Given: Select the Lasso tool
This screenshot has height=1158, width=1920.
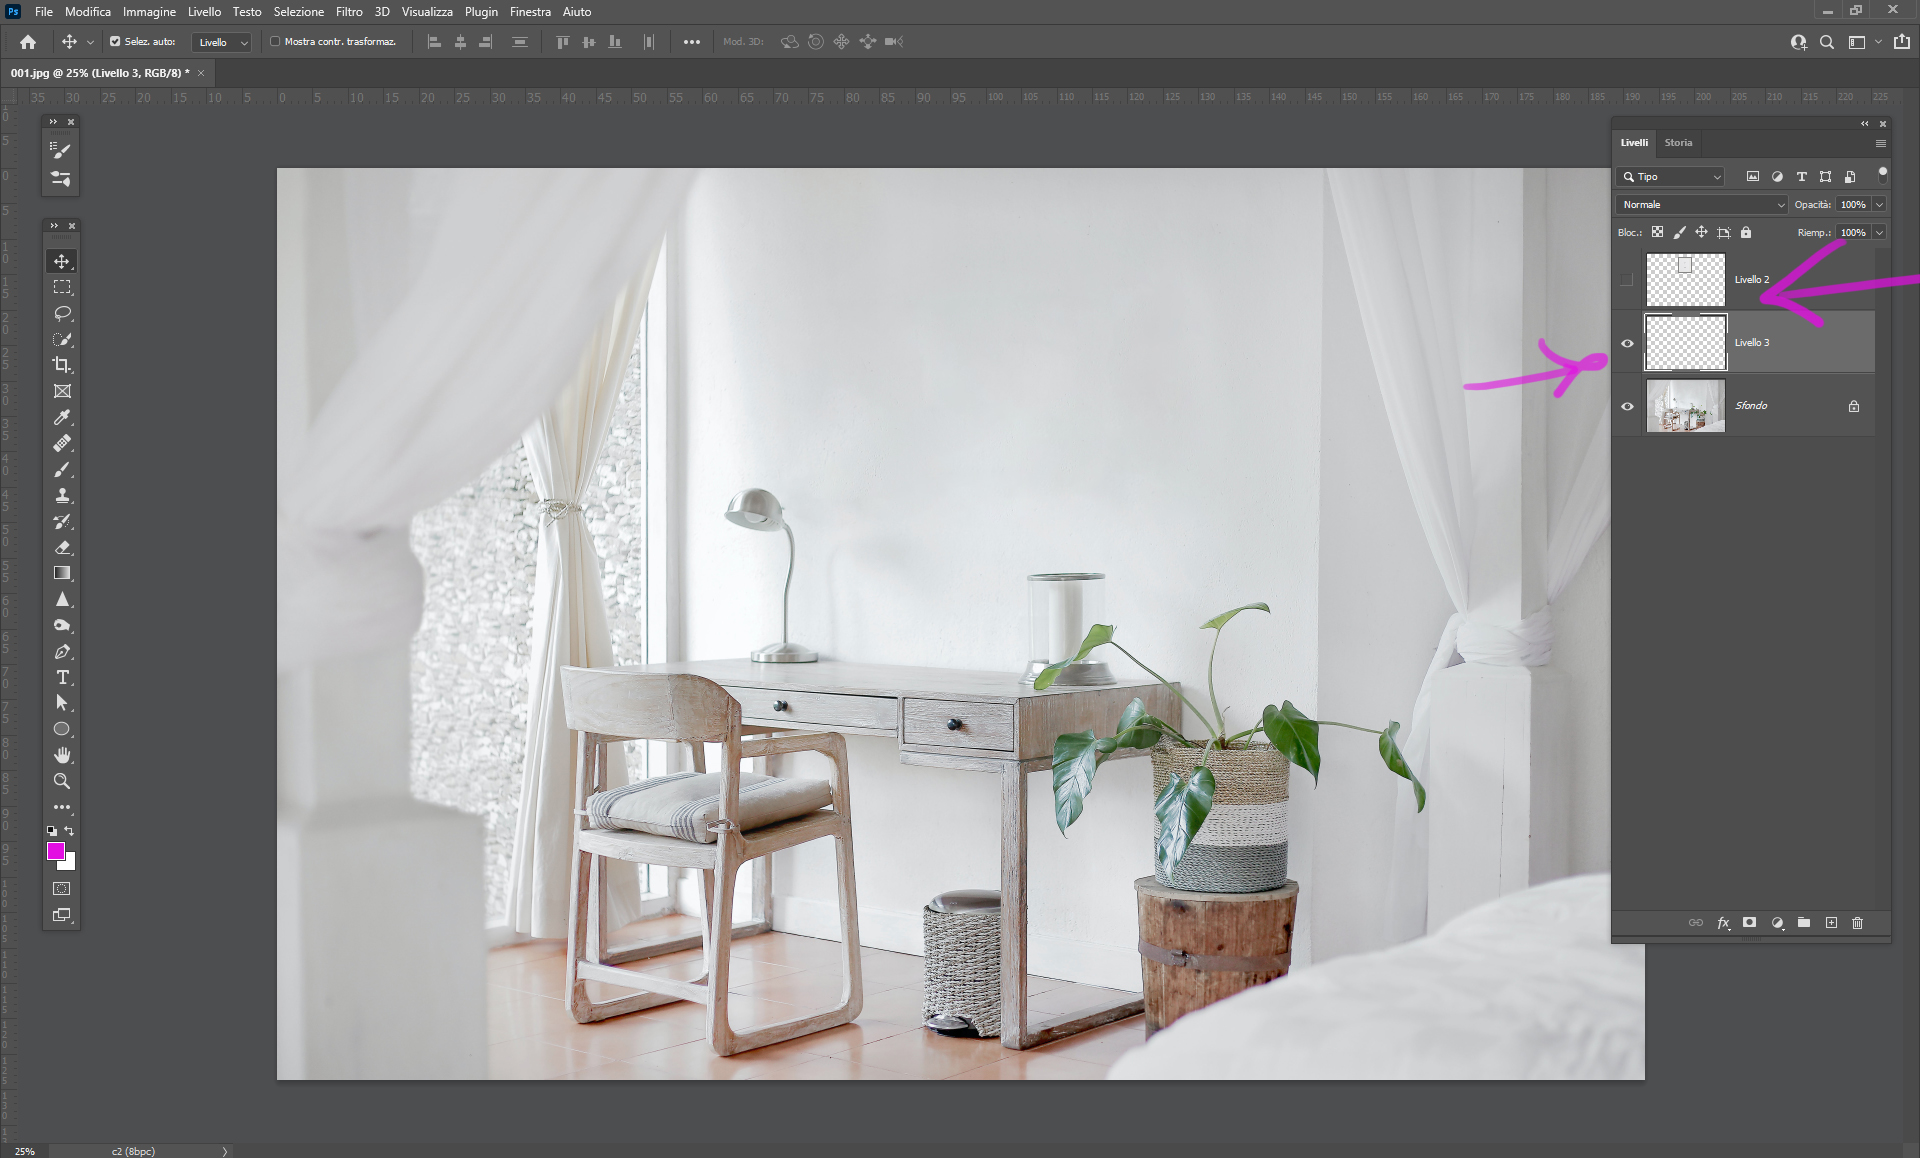Looking at the screenshot, I should [62, 313].
